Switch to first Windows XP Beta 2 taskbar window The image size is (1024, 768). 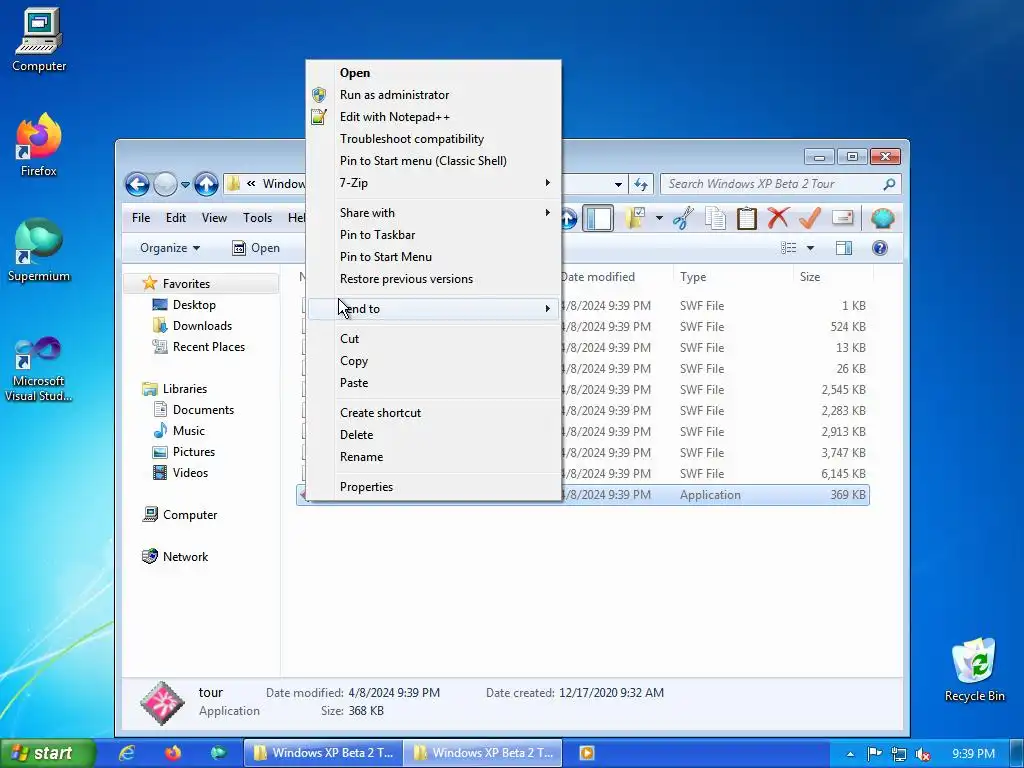pyautogui.click(x=323, y=753)
